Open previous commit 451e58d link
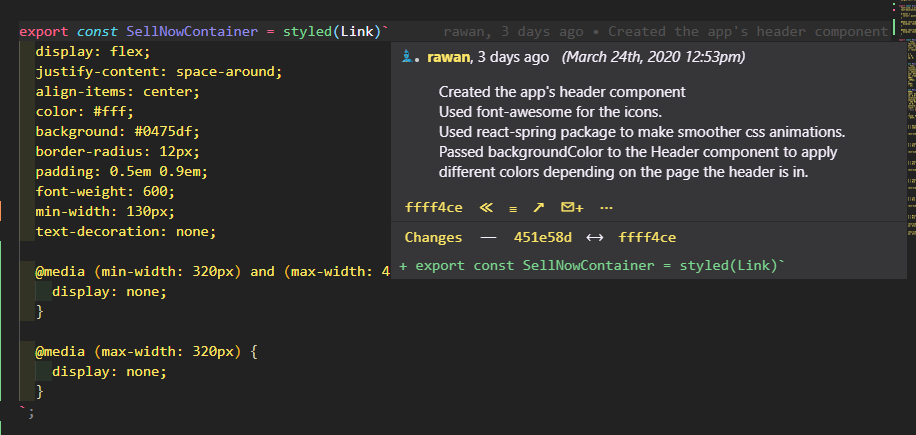 [x=543, y=238]
